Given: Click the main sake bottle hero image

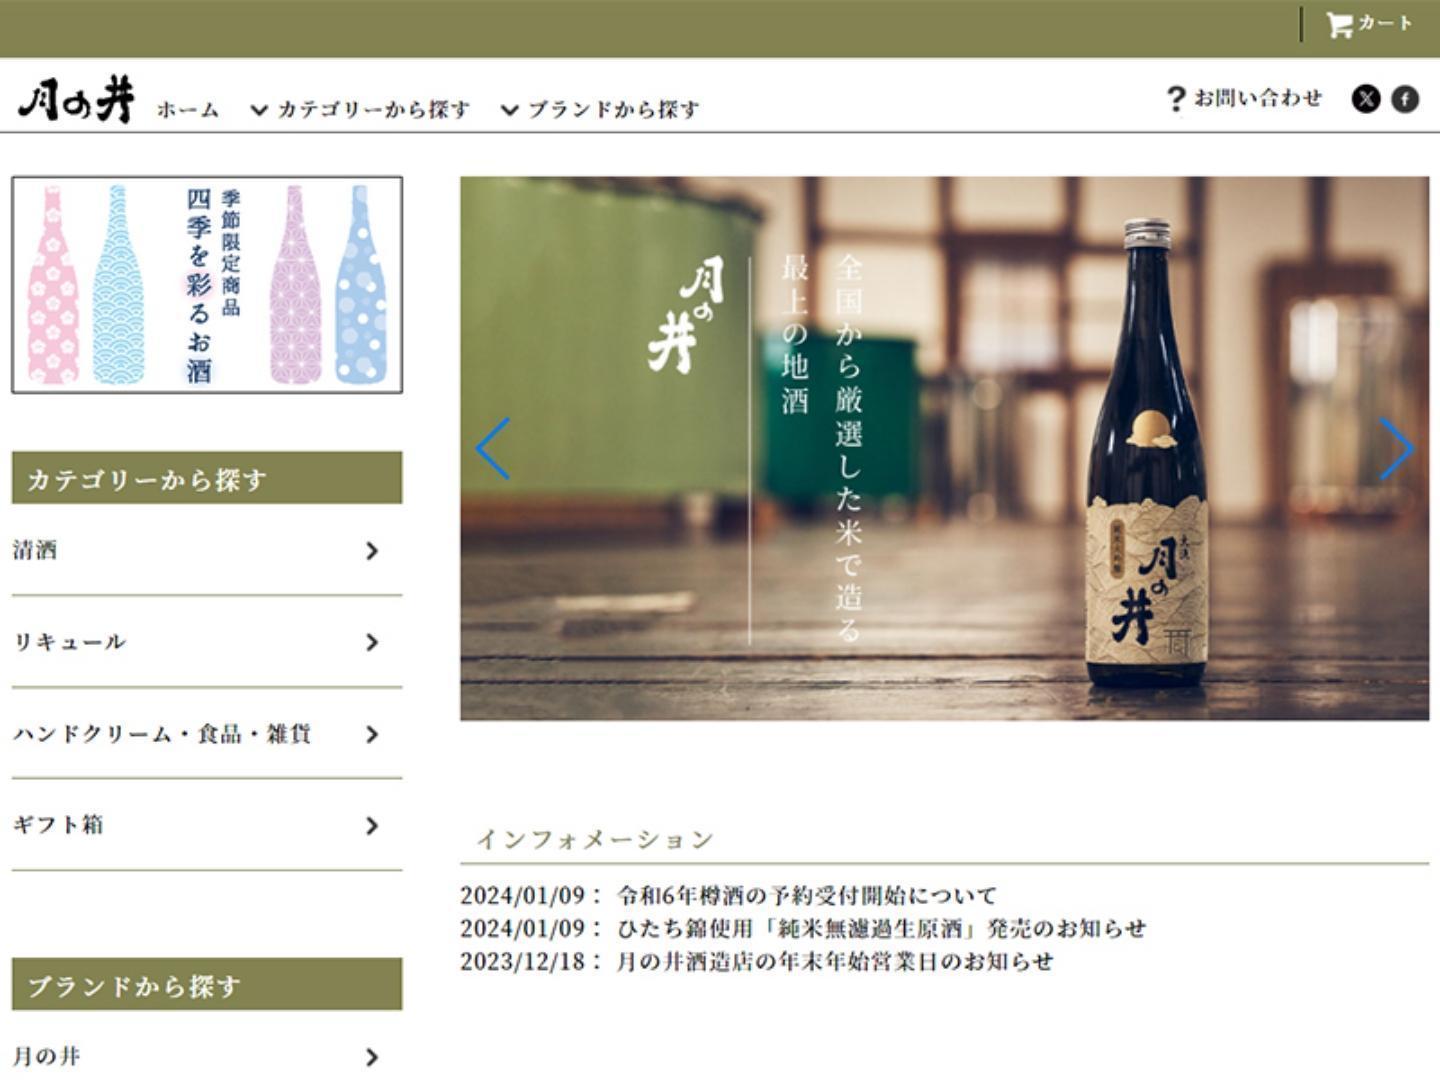Looking at the screenshot, I should pyautogui.click(x=944, y=449).
